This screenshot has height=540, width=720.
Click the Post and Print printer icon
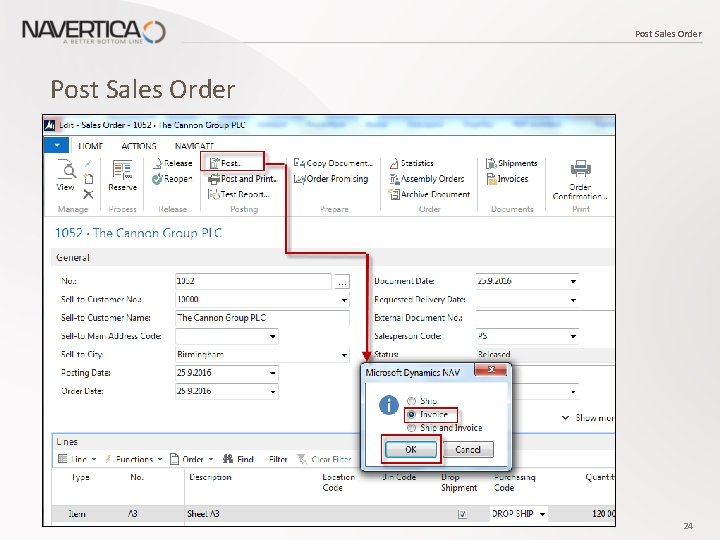click(x=214, y=179)
